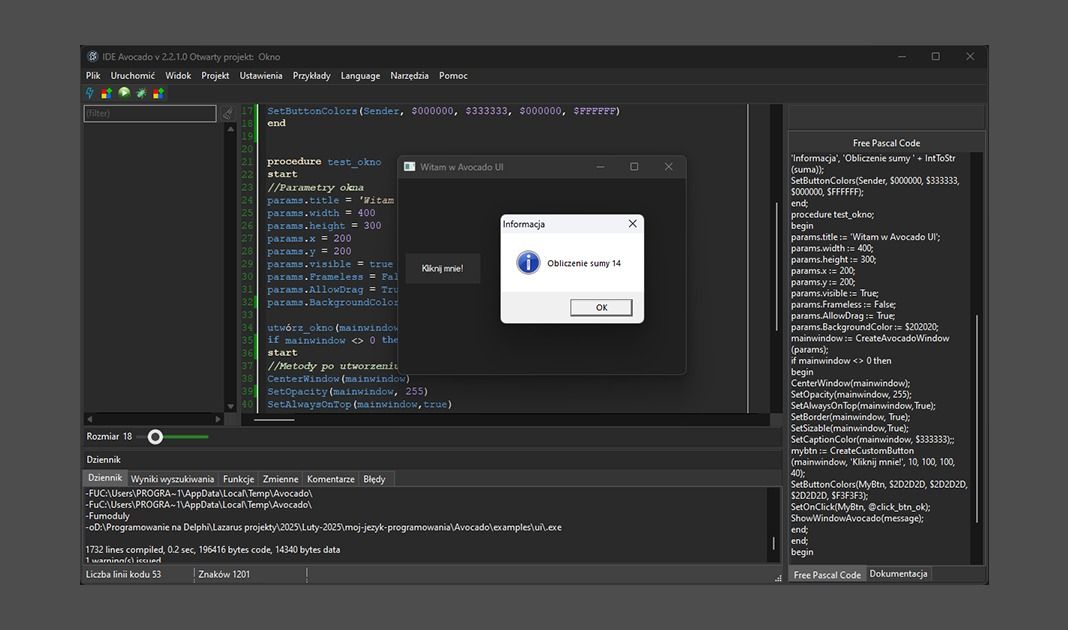The width and height of the screenshot is (1068, 630).
Task: Click colored blocks icon right of bug
Action: pyautogui.click(x=158, y=93)
